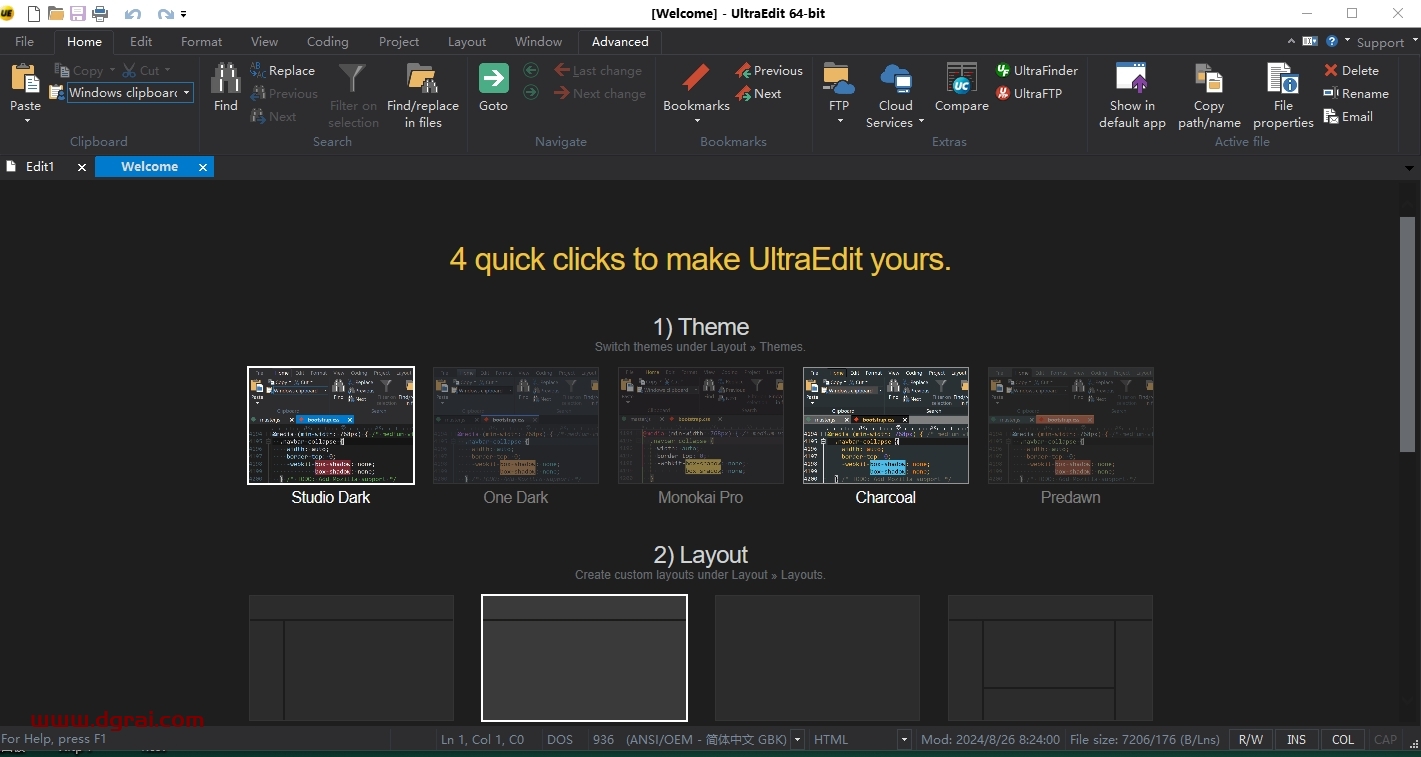1421x757 pixels.
Task: Click the green Goto arrow icon
Action: point(493,80)
